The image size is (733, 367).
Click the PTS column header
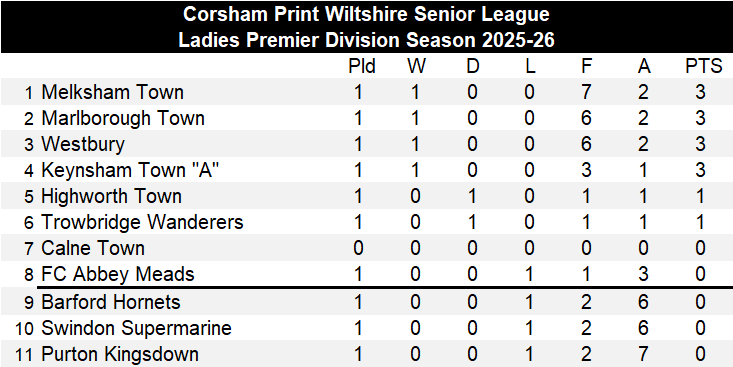tap(704, 67)
